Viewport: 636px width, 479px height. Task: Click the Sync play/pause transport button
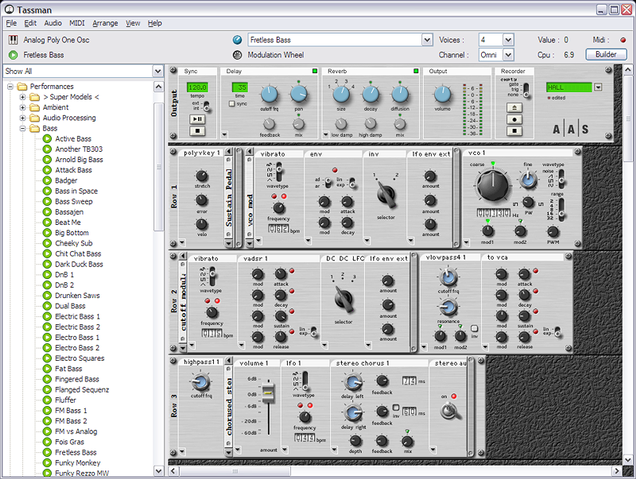coord(198,119)
